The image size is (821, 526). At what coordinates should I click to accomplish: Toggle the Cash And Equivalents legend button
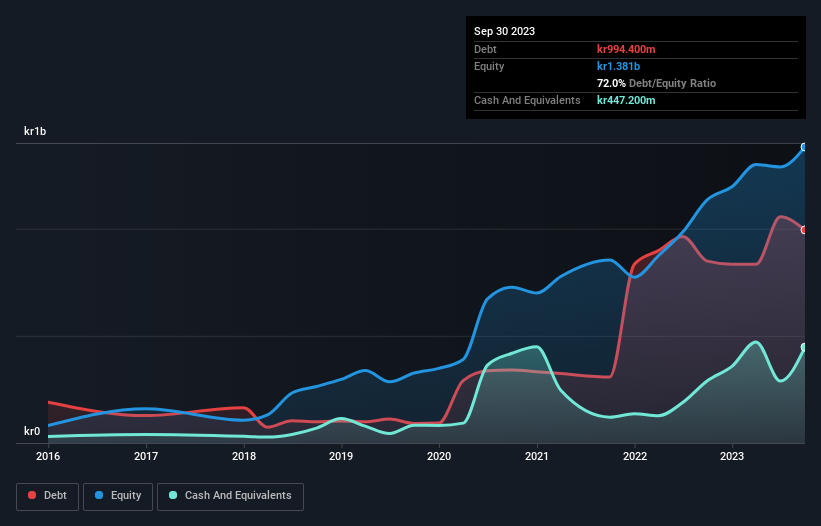[x=230, y=496]
